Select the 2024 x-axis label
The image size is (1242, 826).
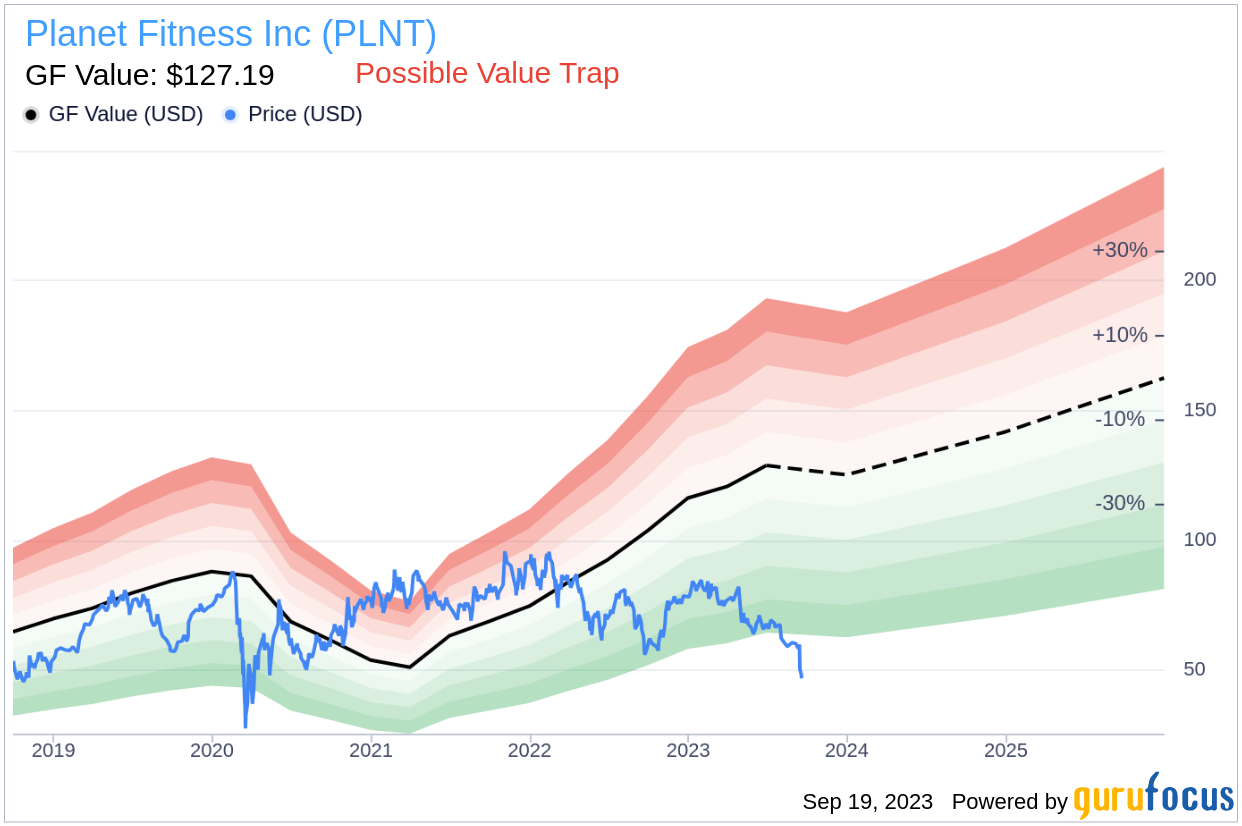click(x=846, y=750)
